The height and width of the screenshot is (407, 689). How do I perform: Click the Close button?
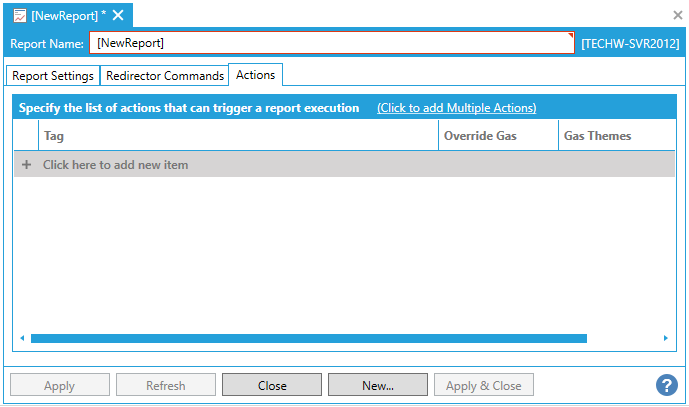click(272, 385)
